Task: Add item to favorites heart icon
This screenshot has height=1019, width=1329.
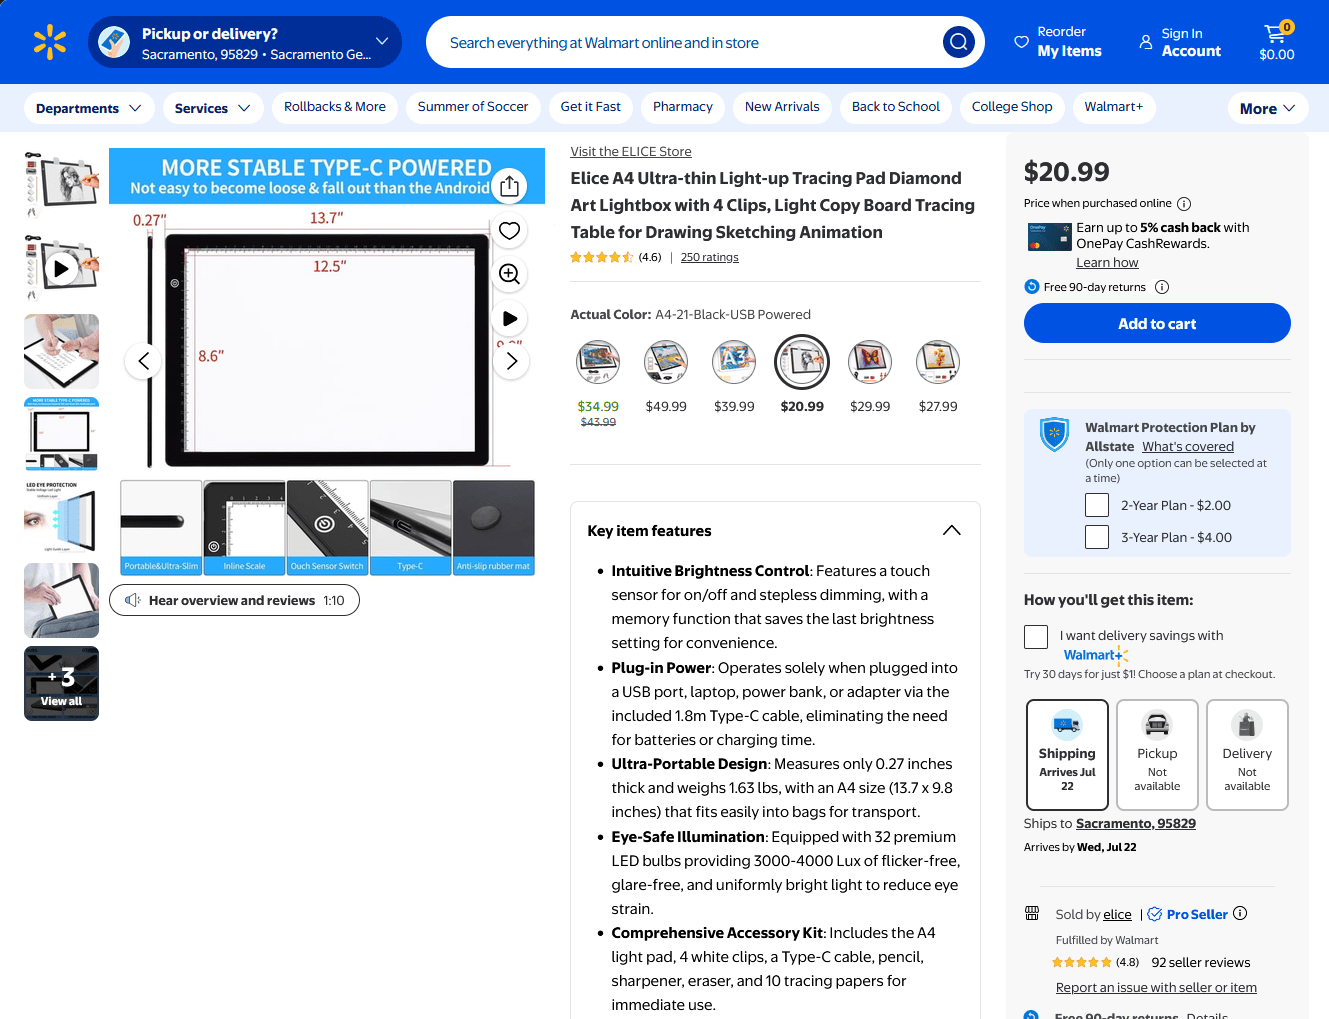Action: 510,231
